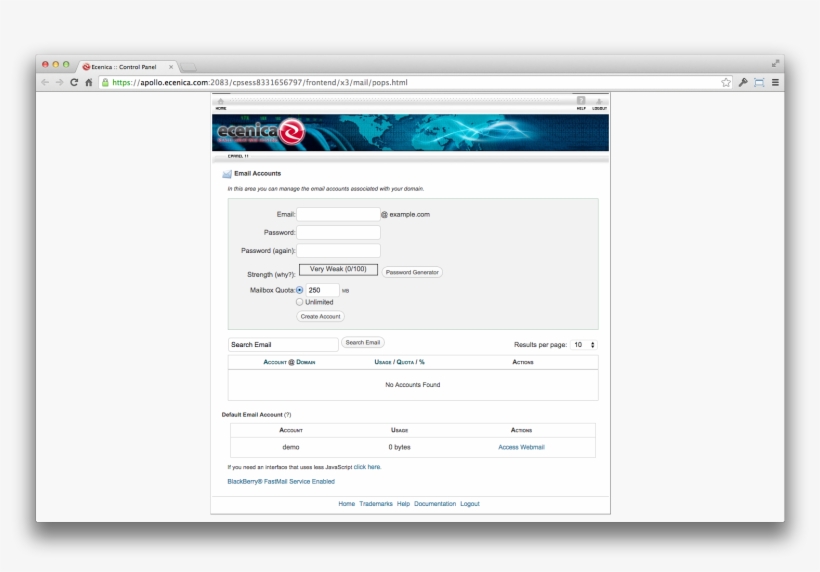
Task: Click the footer Trademarks link
Action: (375, 504)
